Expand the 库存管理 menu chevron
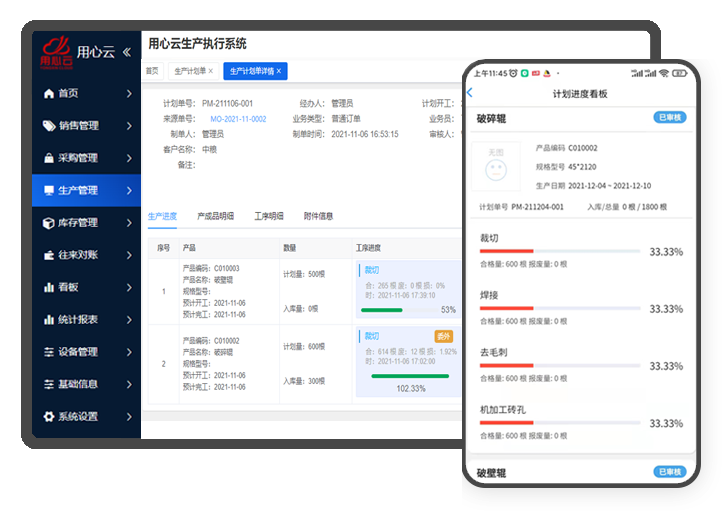The image size is (722, 511). click(x=129, y=223)
